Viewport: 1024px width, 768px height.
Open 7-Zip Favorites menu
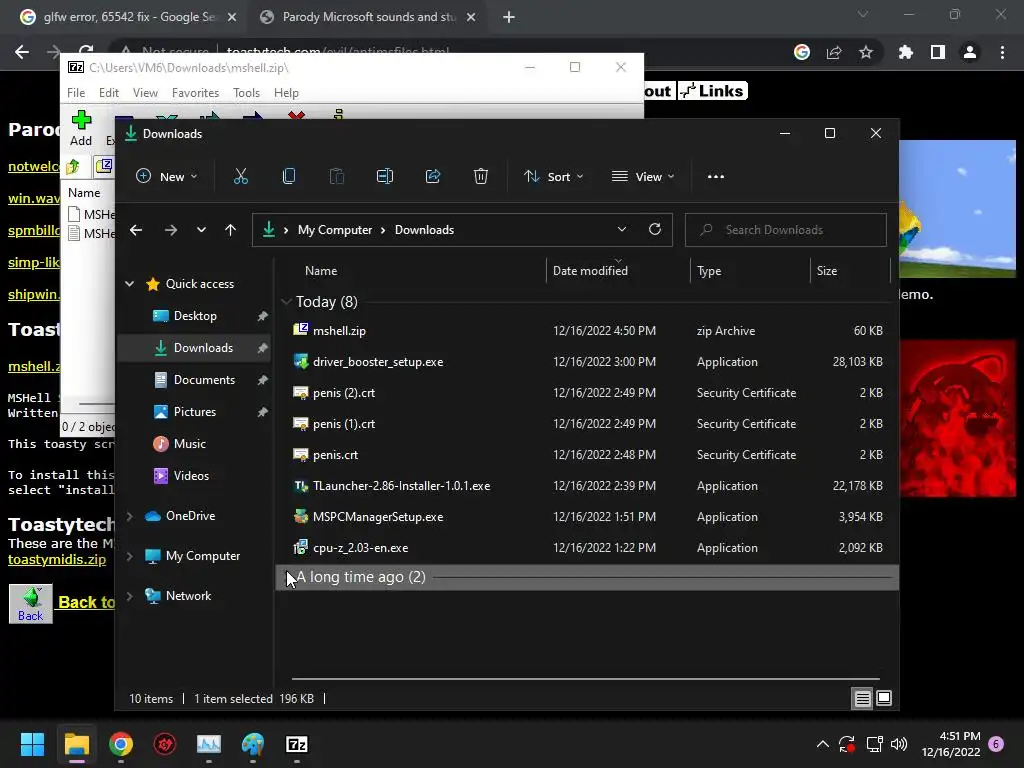[x=195, y=93]
